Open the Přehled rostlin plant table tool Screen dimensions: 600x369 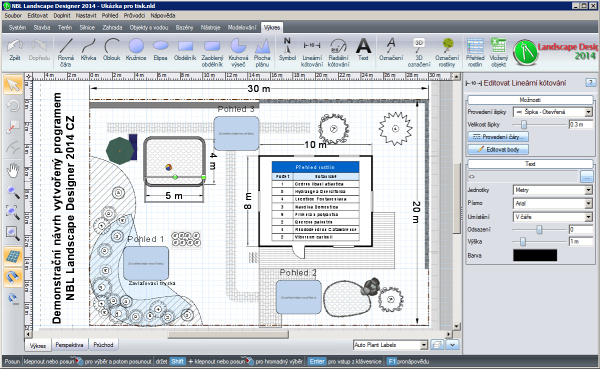[475, 52]
